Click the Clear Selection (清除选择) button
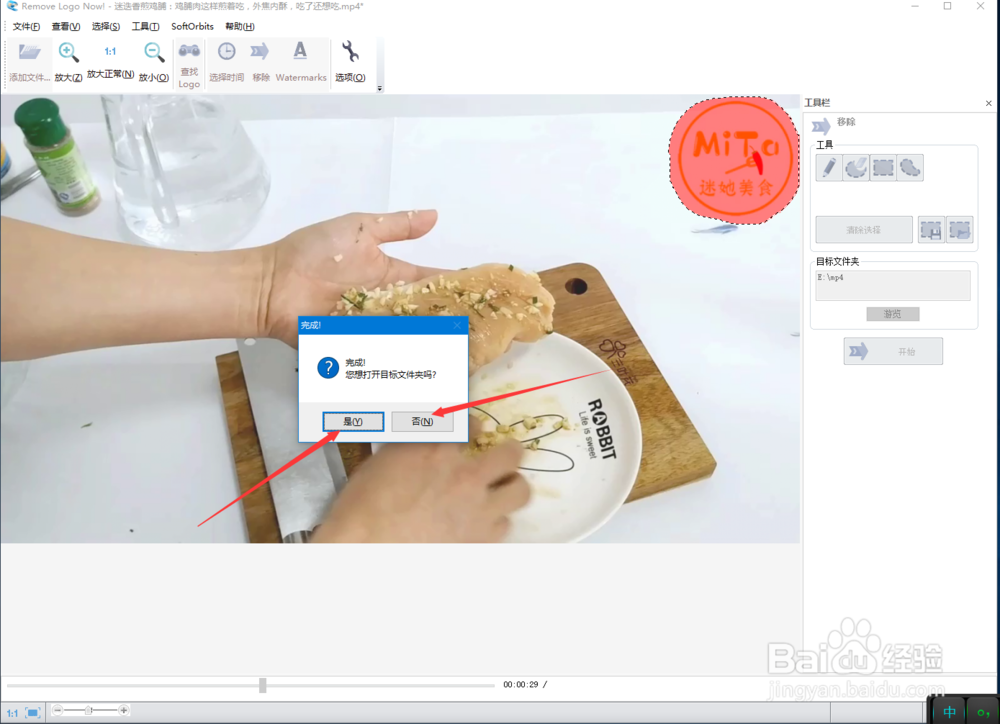Image resolution: width=1000 pixels, height=724 pixels. coord(864,230)
